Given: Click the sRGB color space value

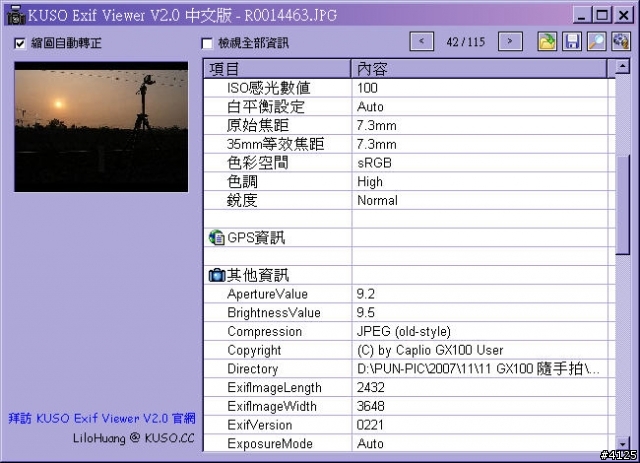Looking at the screenshot, I should 374,163.
